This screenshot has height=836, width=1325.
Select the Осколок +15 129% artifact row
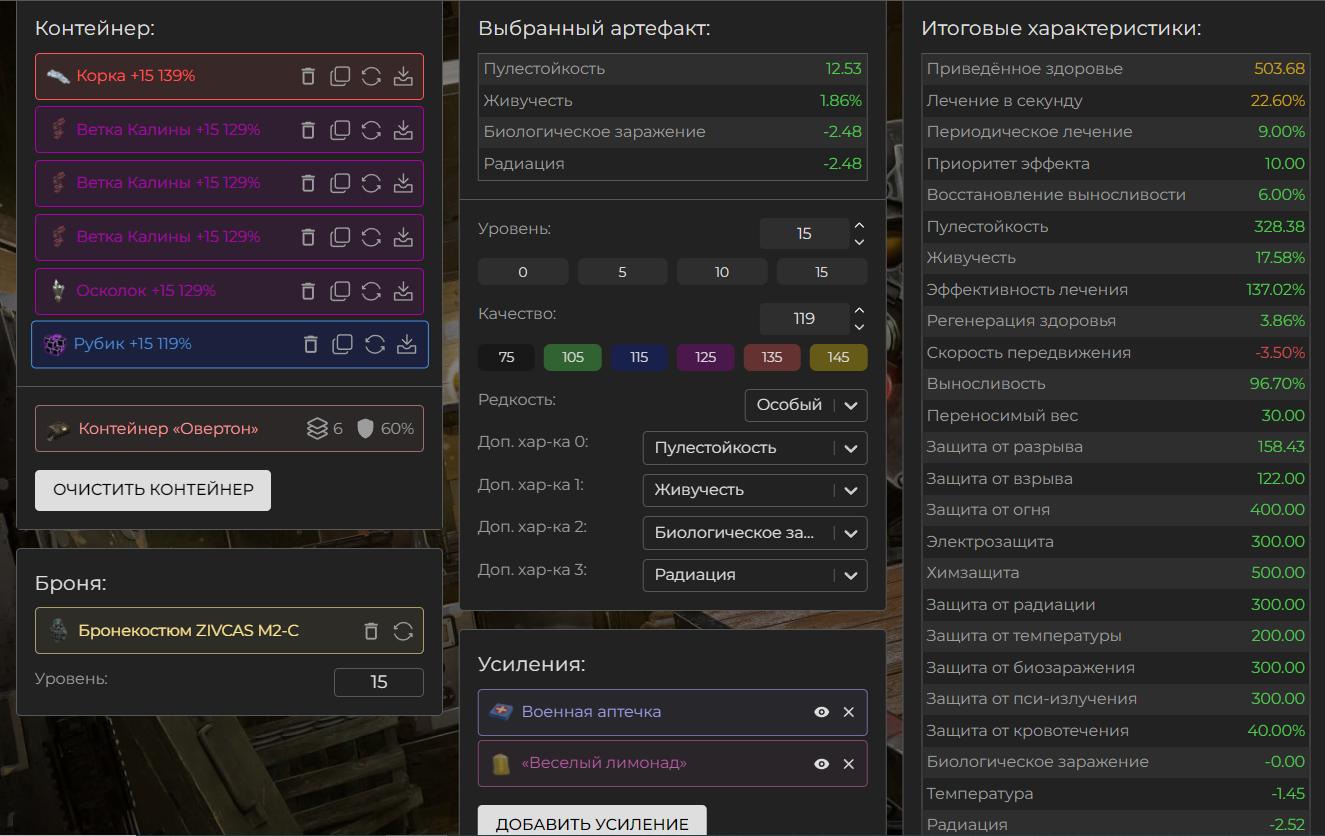click(229, 291)
